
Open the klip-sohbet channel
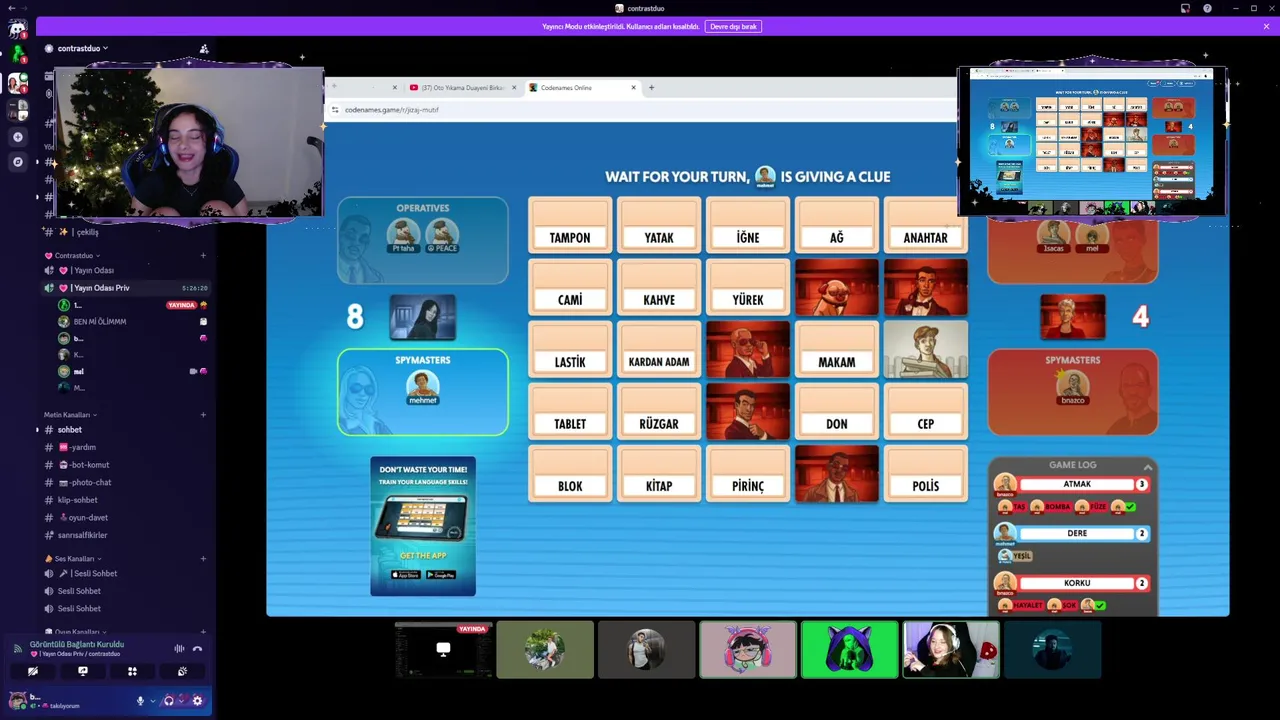click(127, 500)
